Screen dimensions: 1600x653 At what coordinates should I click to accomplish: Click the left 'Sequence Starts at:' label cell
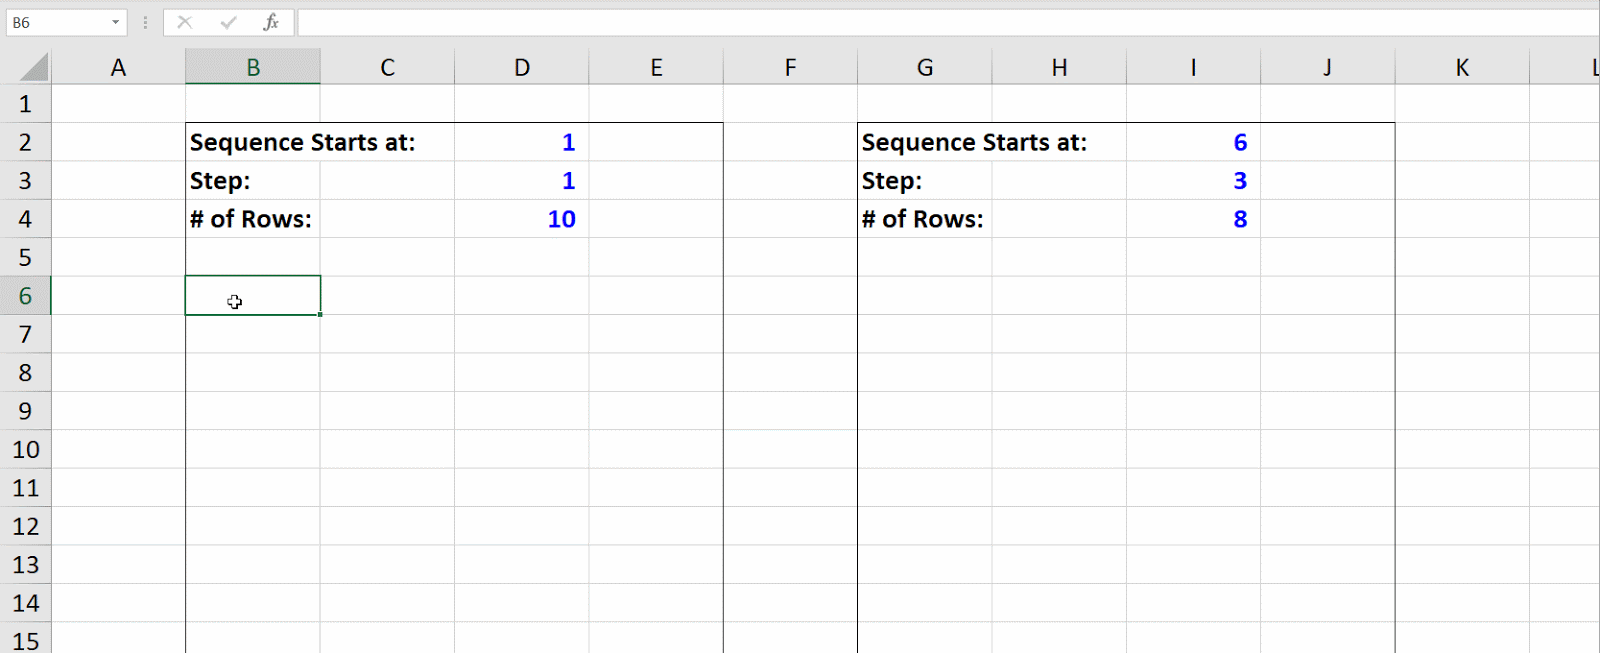302,143
